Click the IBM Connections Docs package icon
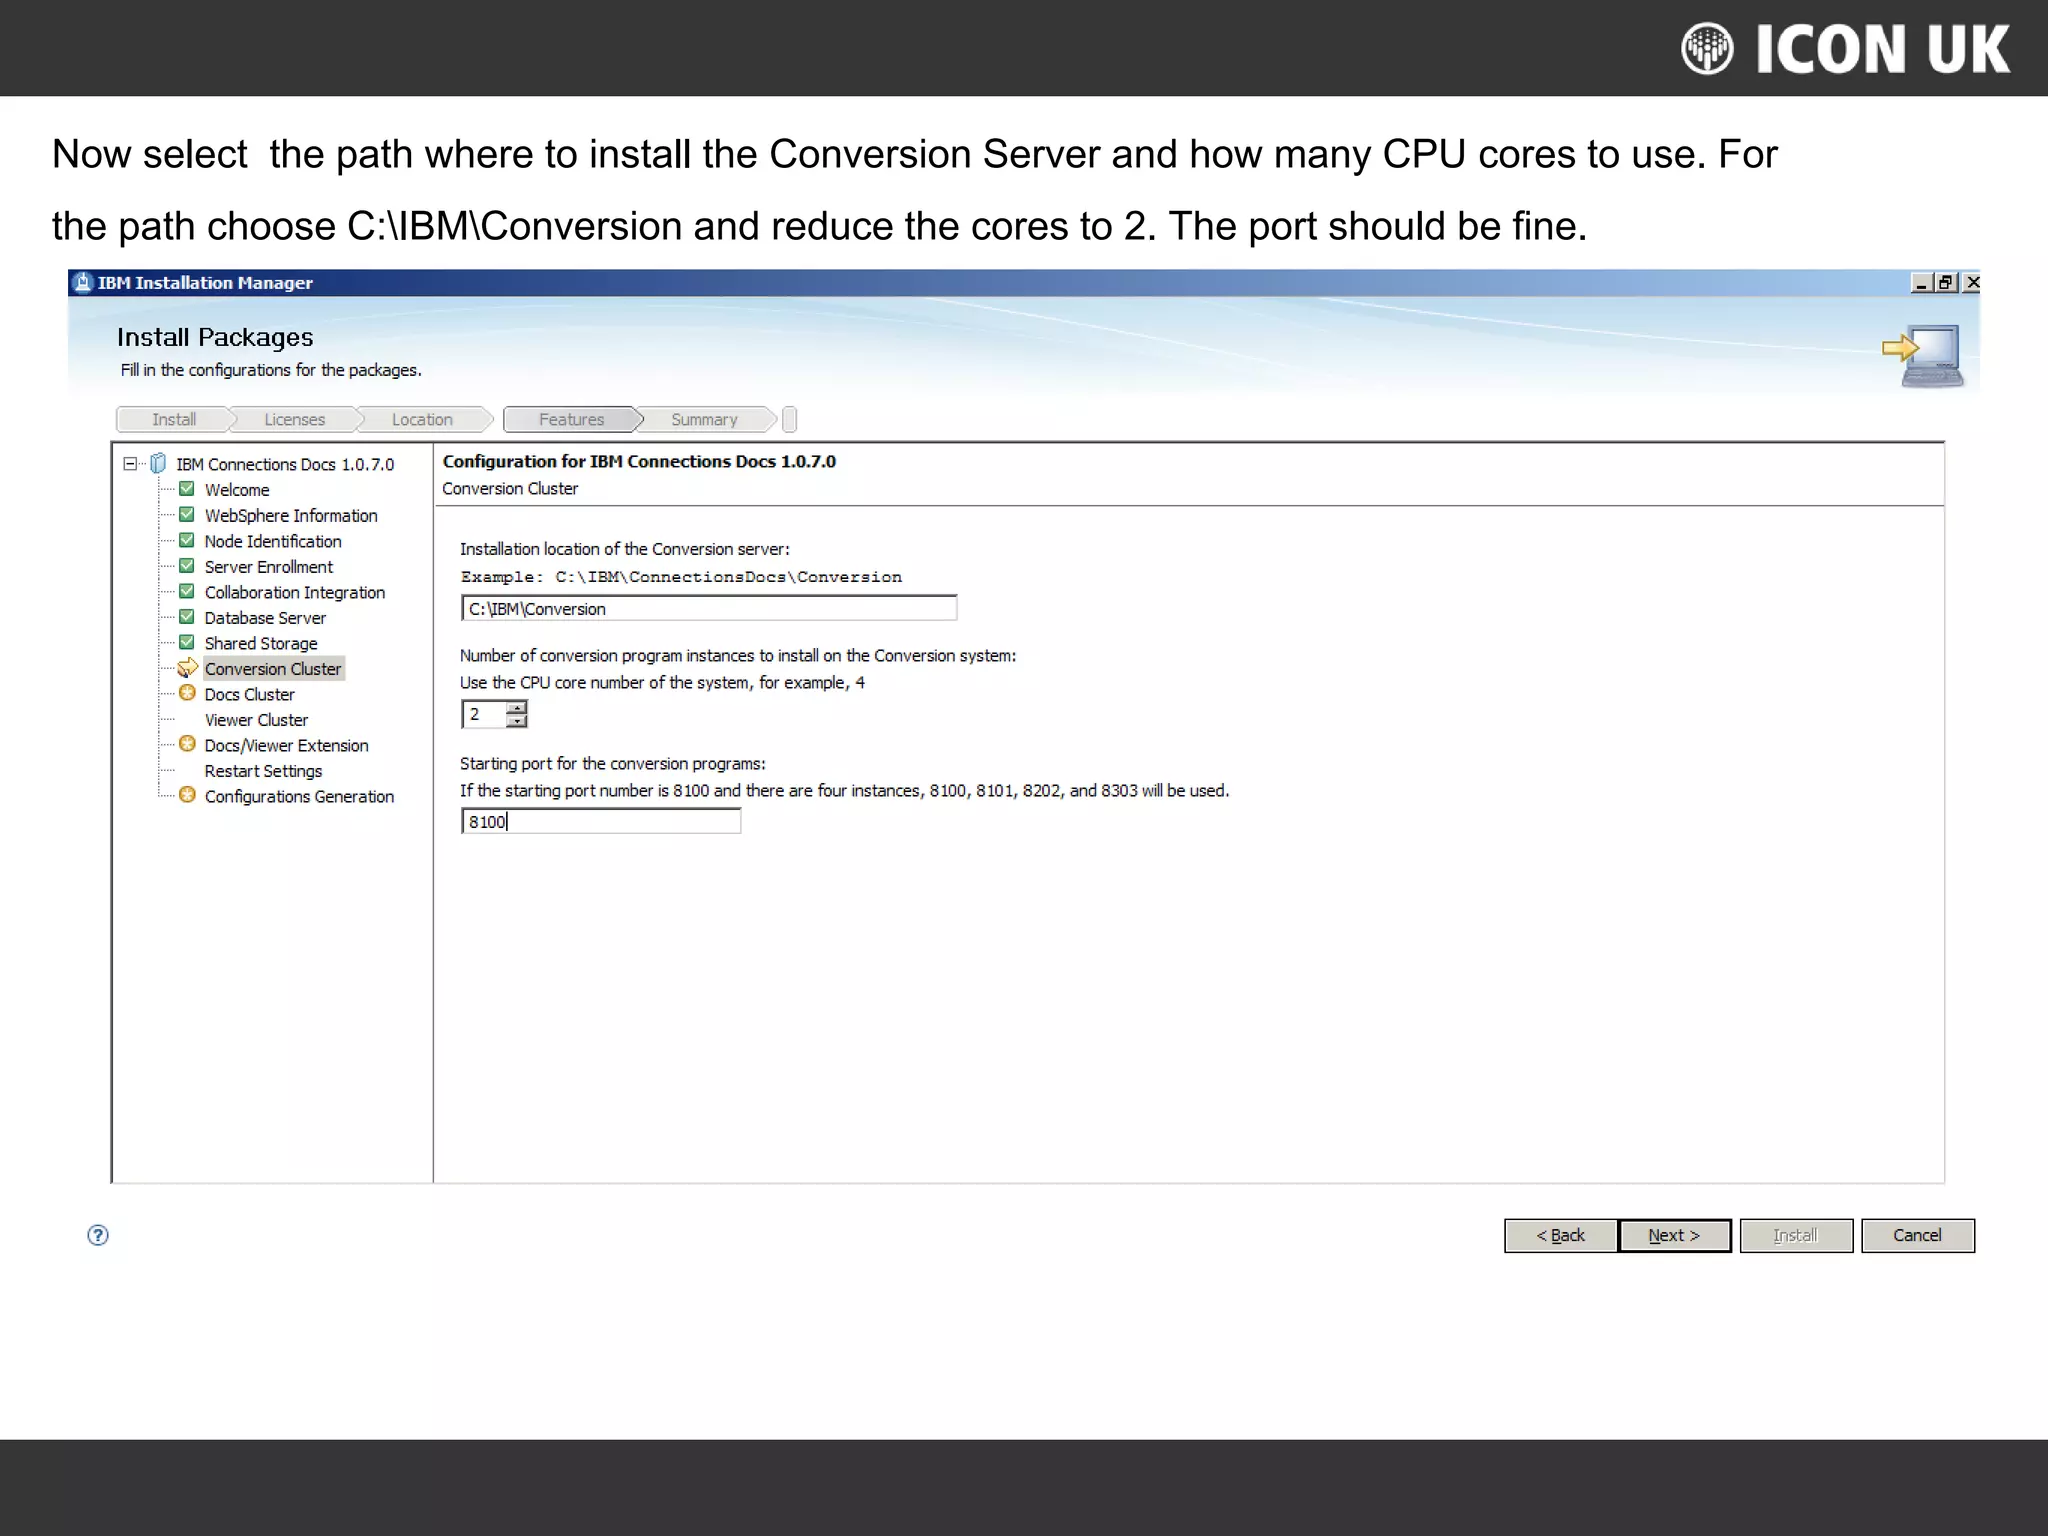The image size is (2048, 1536). [x=158, y=463]
